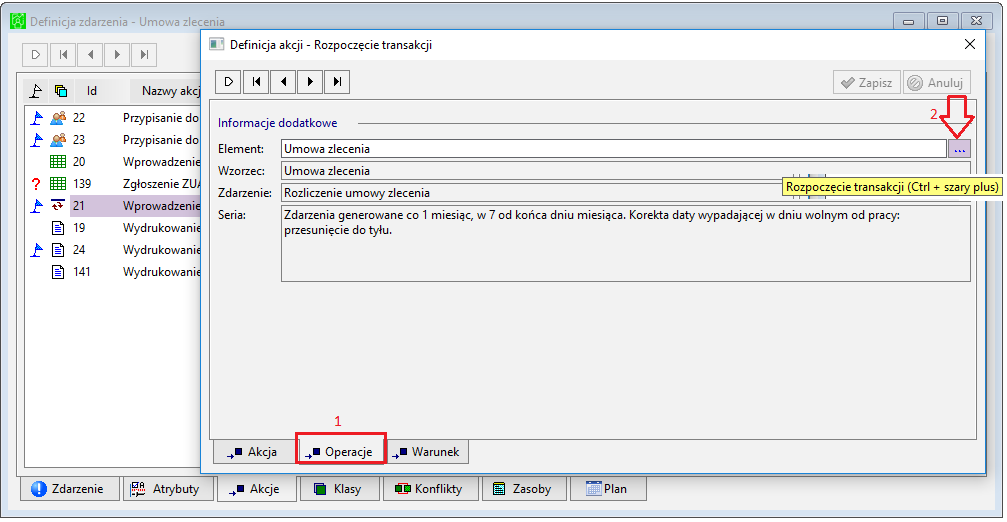
Task: Click into the Element text field
Action: click(614, 149)
